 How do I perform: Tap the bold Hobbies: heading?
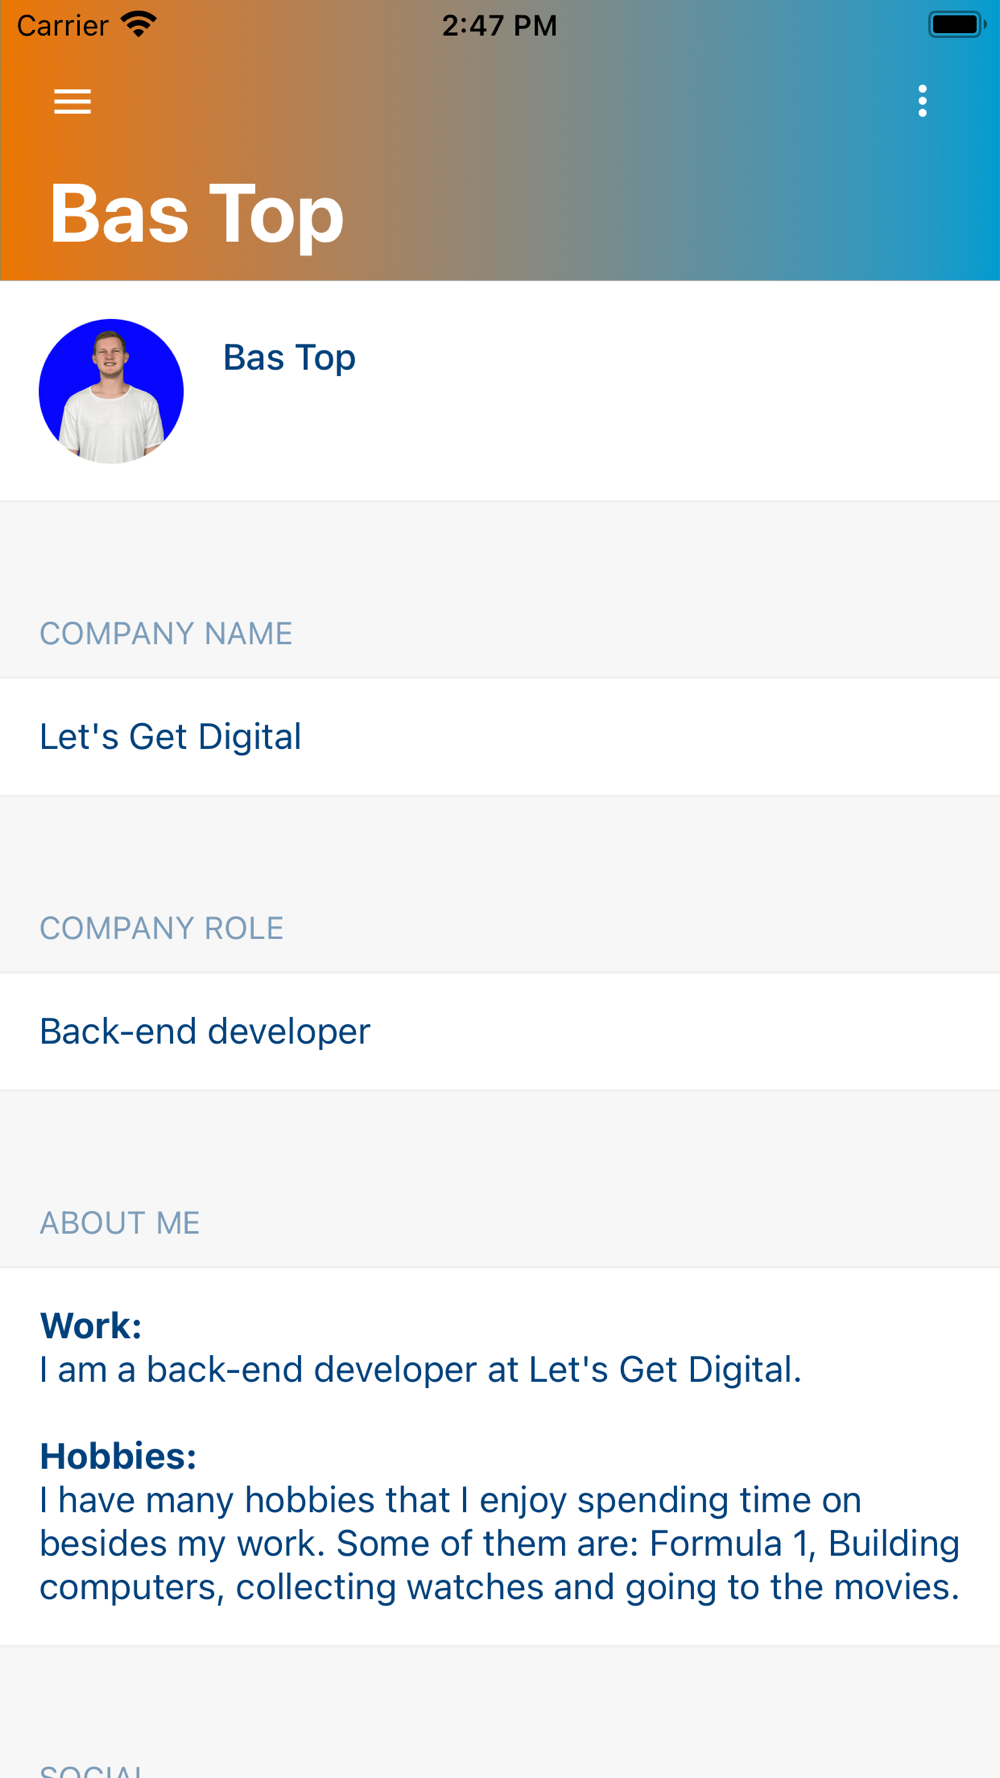click(118, 1456)
